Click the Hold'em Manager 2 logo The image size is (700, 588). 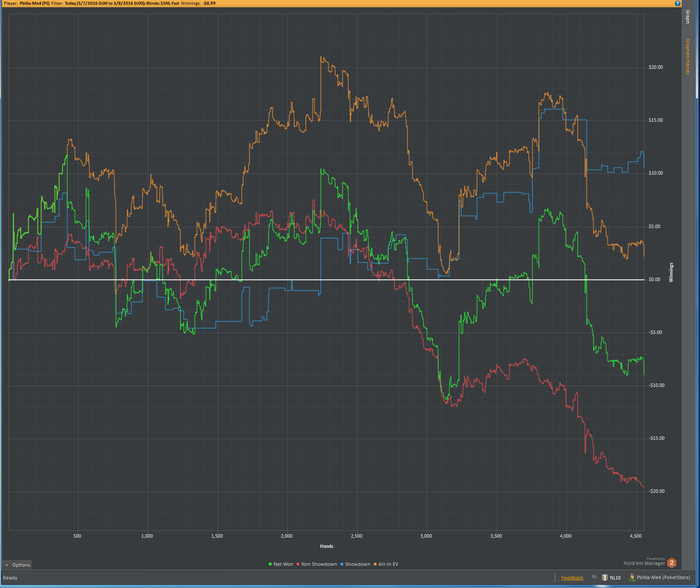(x=671, y=563)
